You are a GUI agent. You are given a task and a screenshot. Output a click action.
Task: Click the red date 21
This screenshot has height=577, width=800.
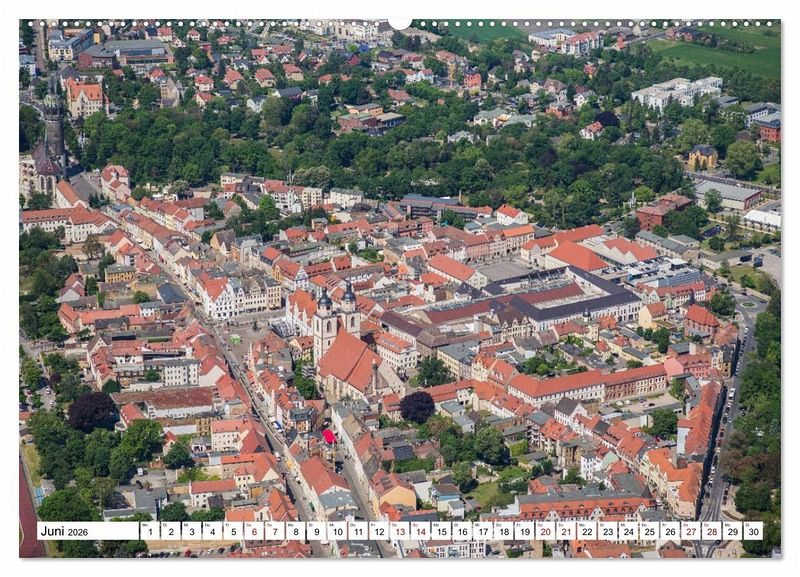coord(566,531)
